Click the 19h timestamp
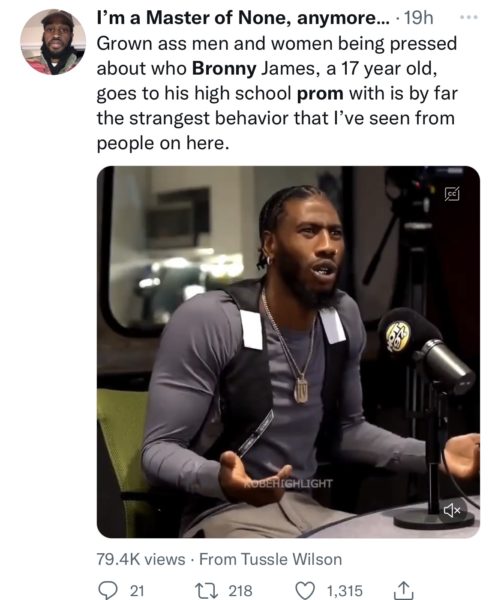 pos(418,18)
